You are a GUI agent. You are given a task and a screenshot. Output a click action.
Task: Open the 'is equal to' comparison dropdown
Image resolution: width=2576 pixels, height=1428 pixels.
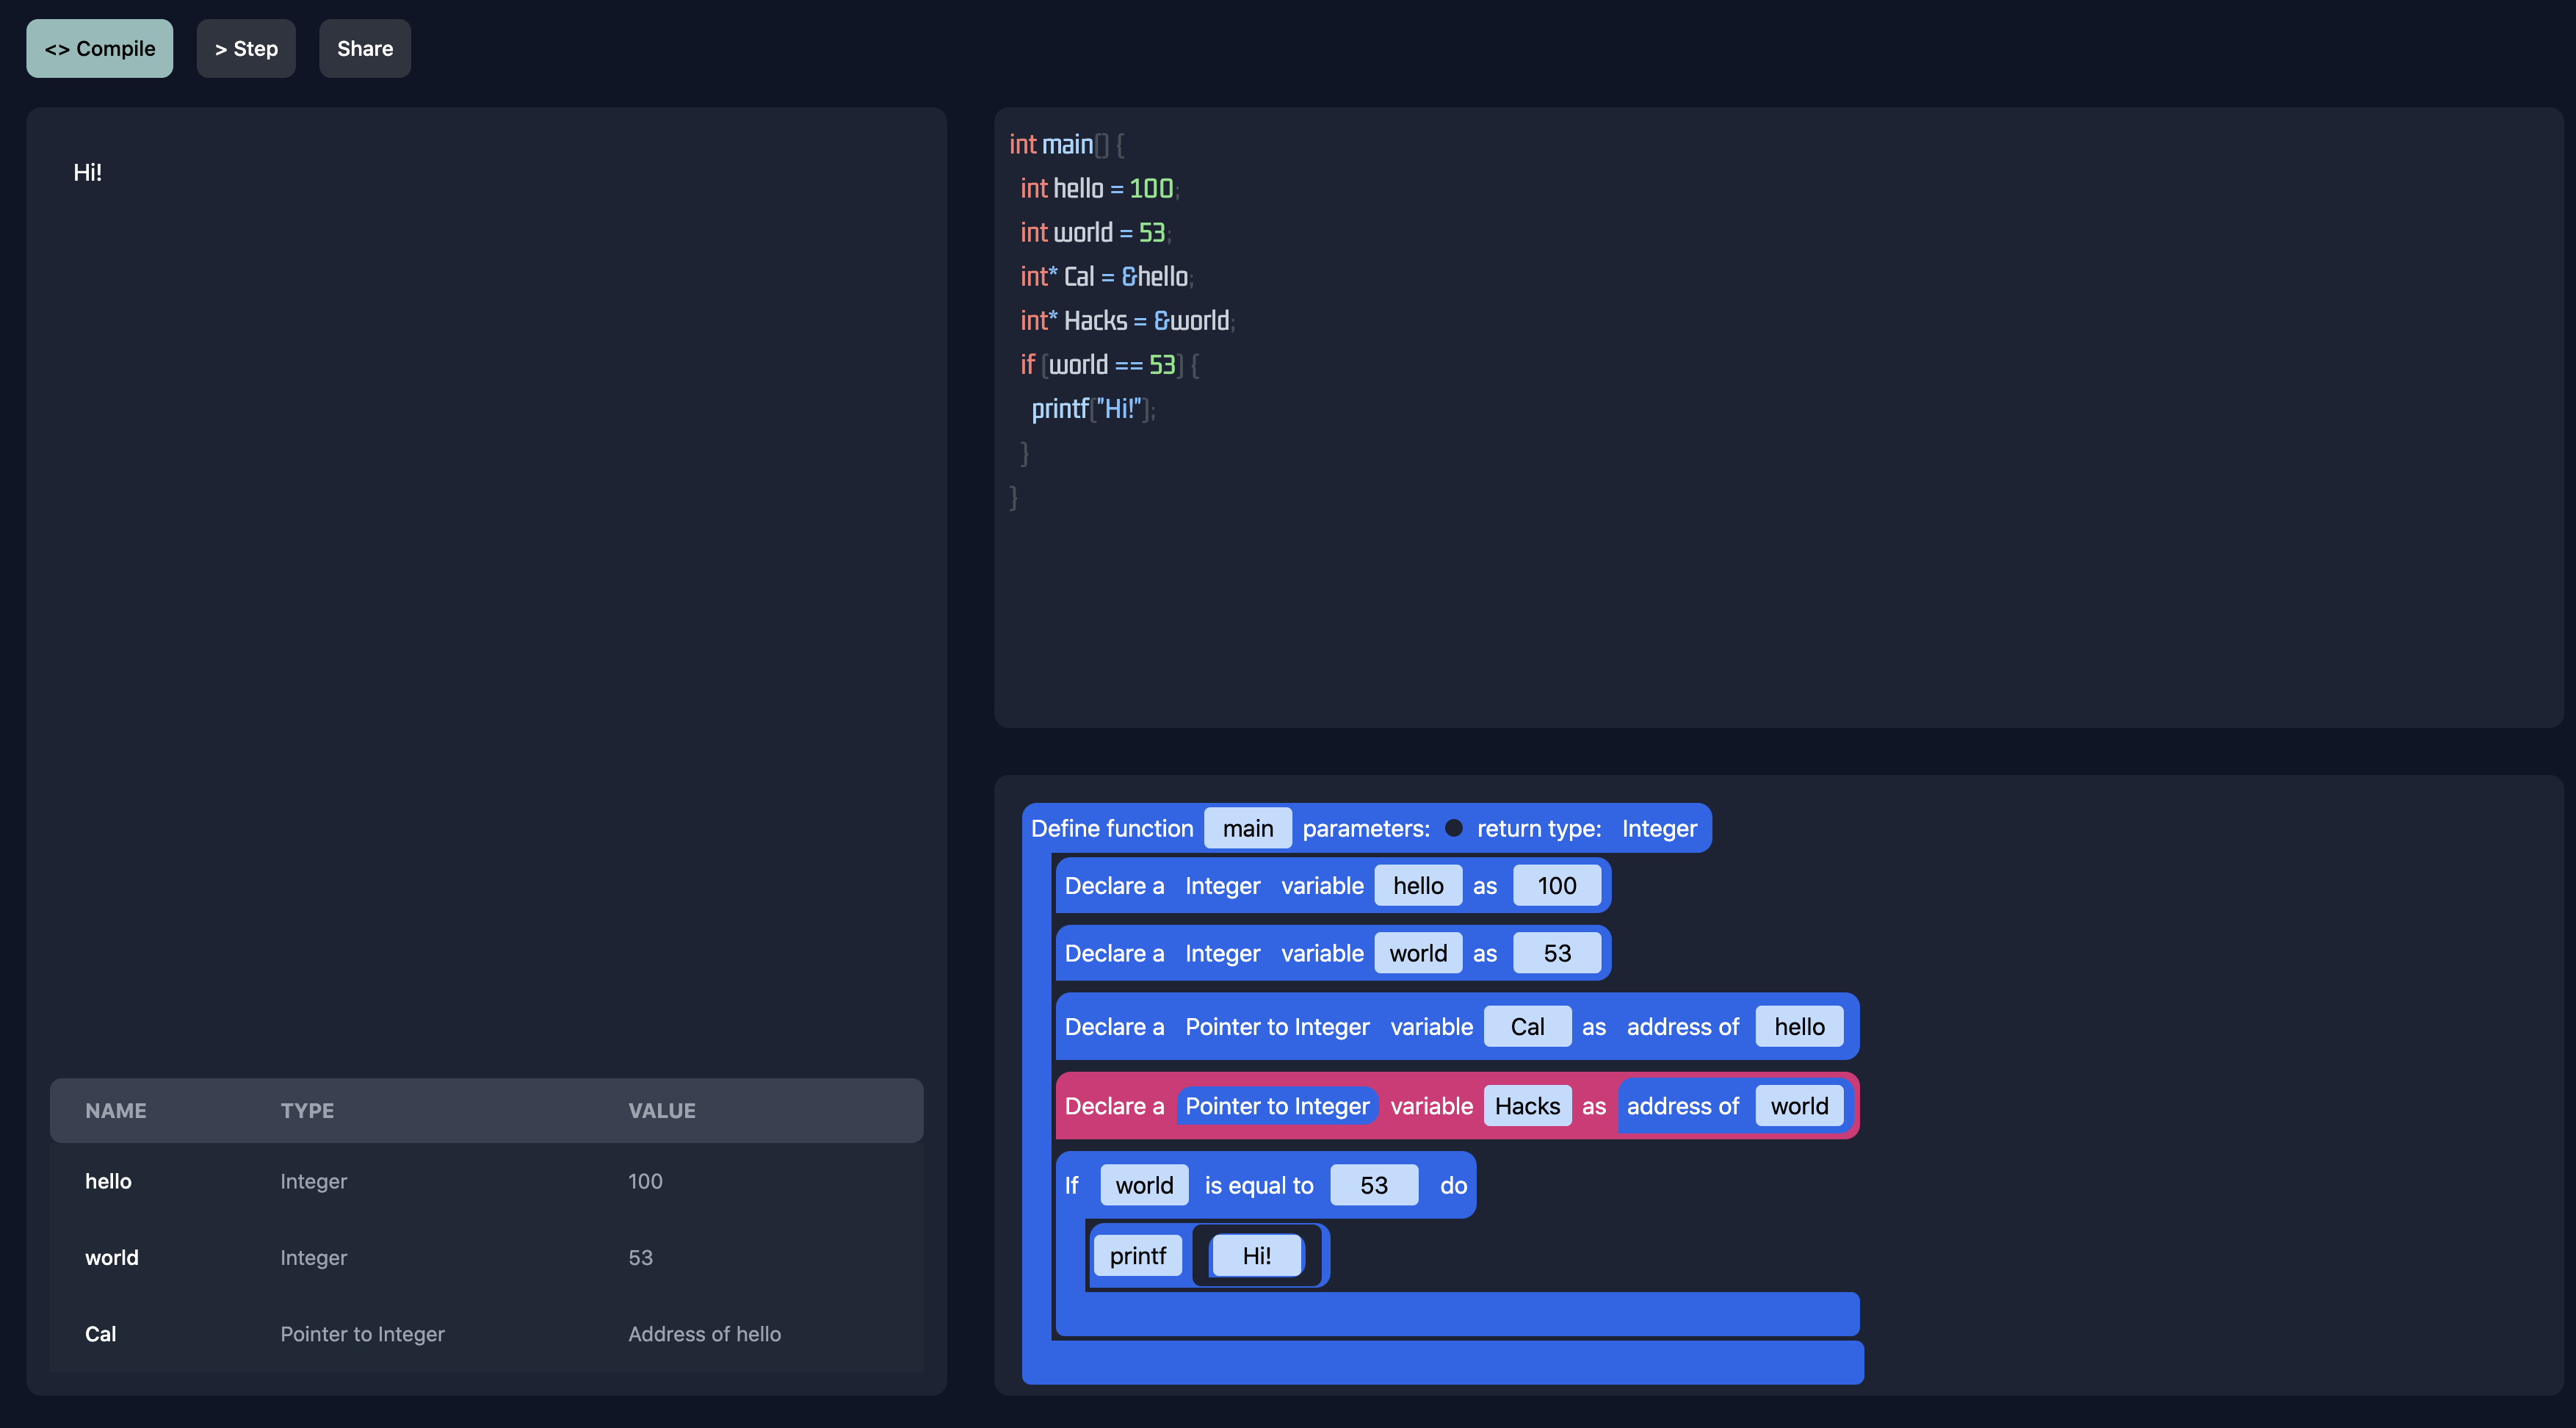click(1258, 1185)
